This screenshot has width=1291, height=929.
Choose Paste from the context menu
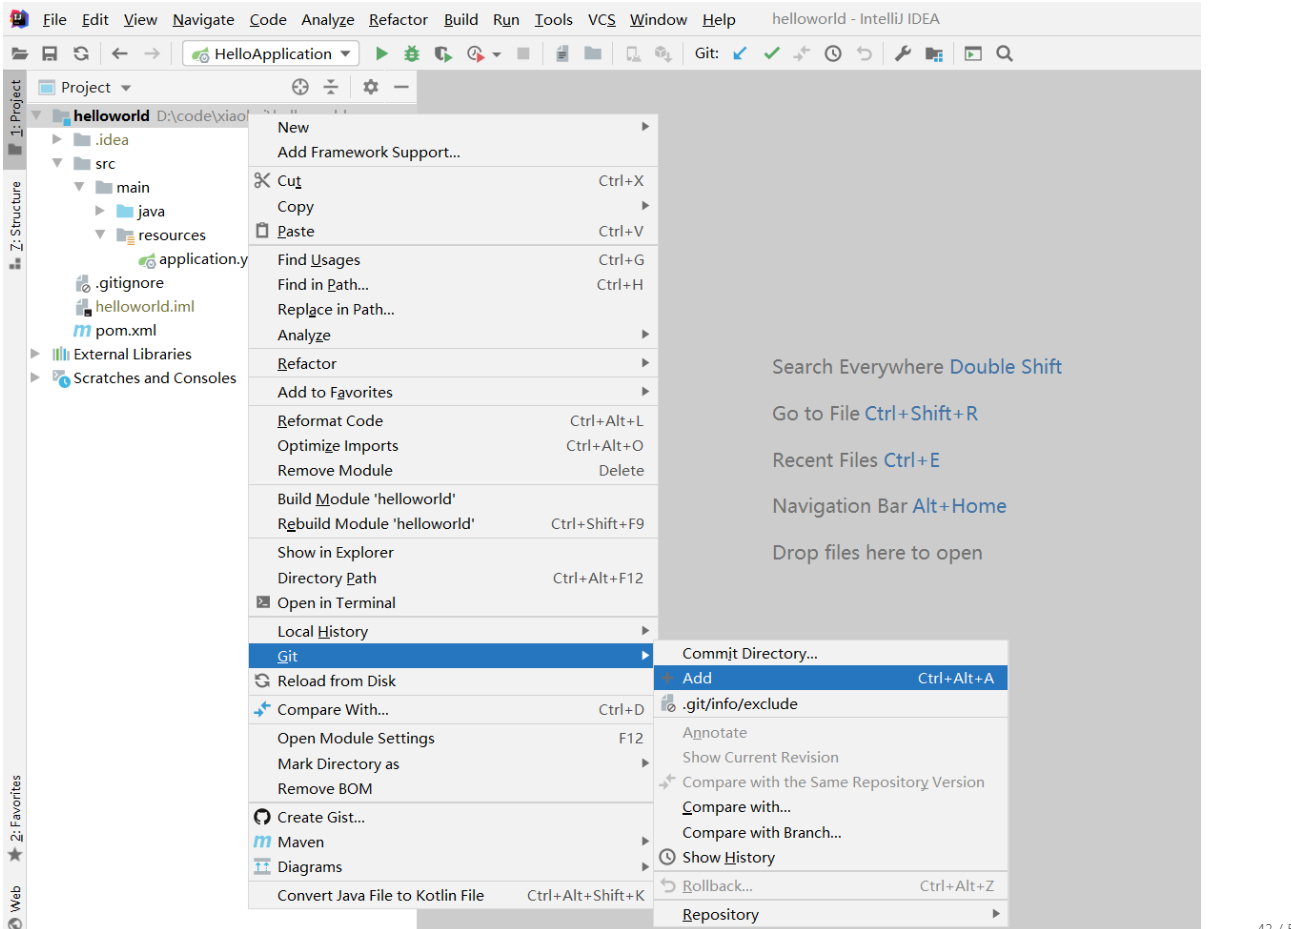coord(453,231)
